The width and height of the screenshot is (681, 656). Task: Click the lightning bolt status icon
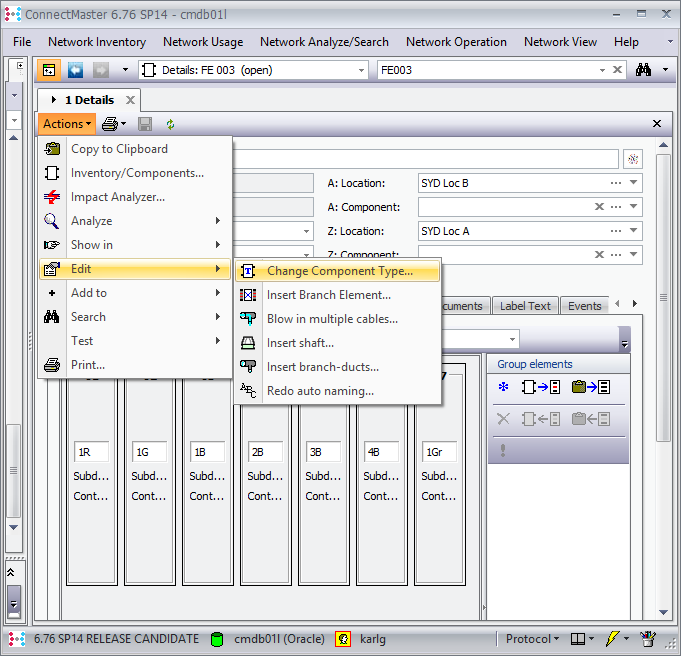click(612, 639)
